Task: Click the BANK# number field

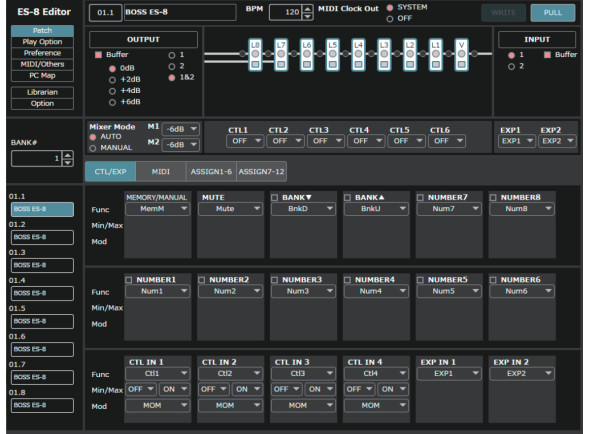Action: tap(36, 158)
